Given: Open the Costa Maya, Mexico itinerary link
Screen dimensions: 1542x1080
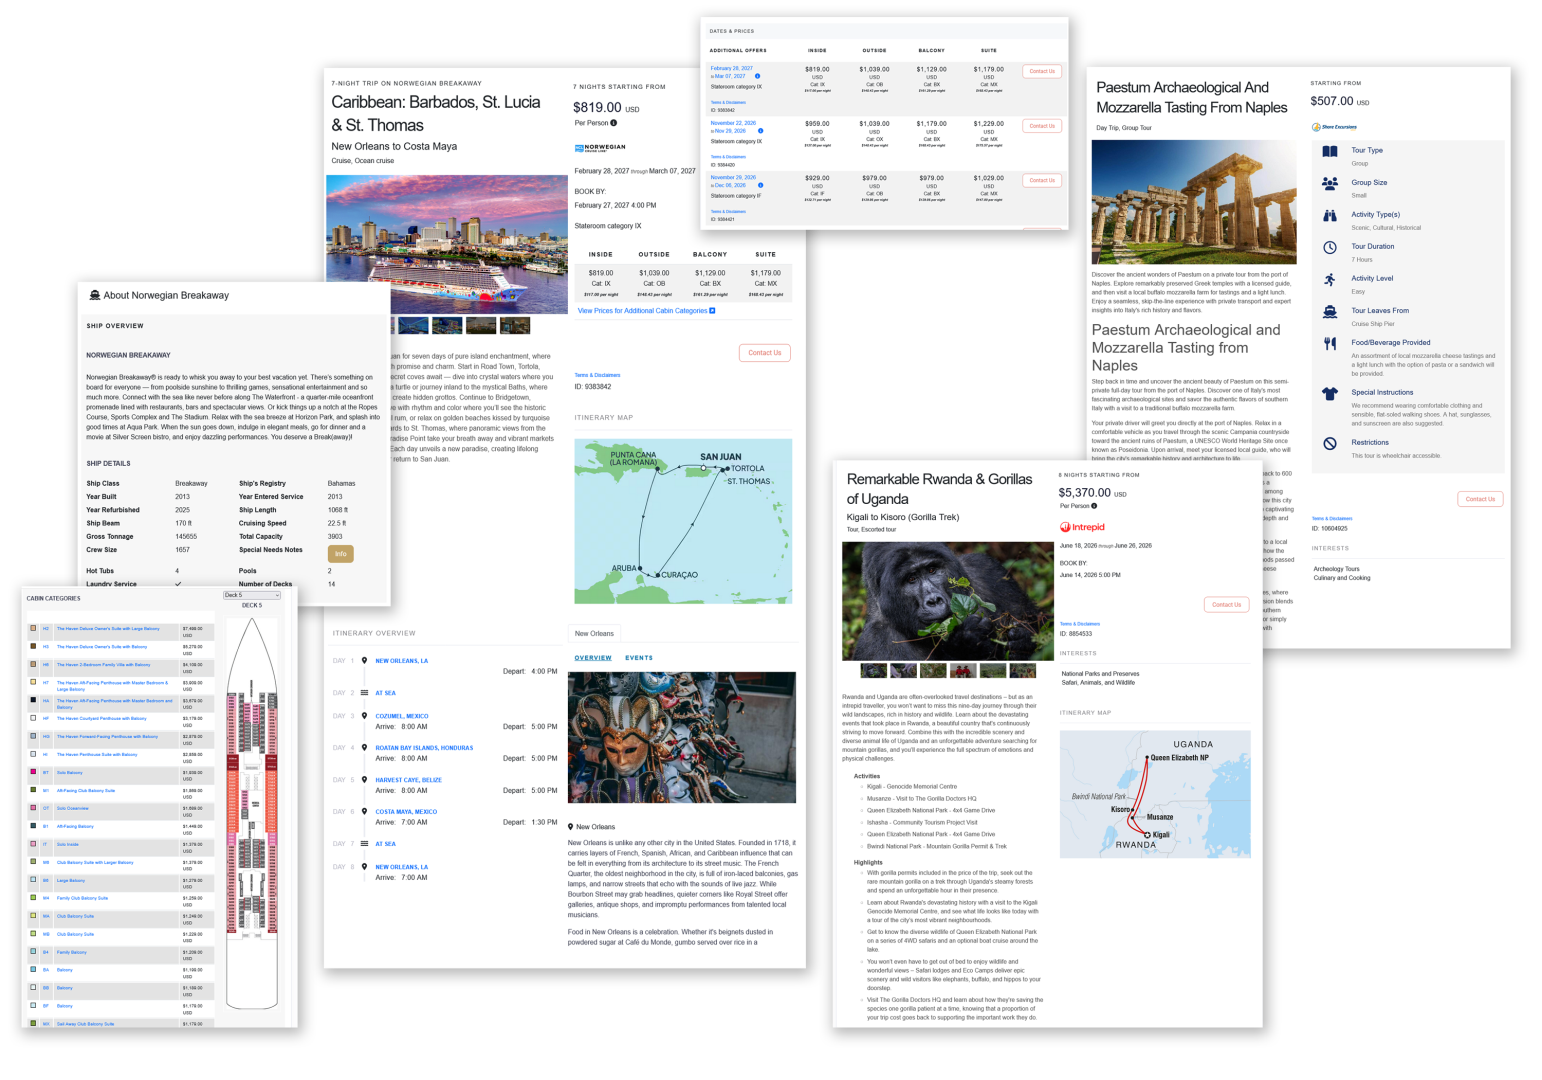Looking at the screenshot, I should tap(406, 812).
